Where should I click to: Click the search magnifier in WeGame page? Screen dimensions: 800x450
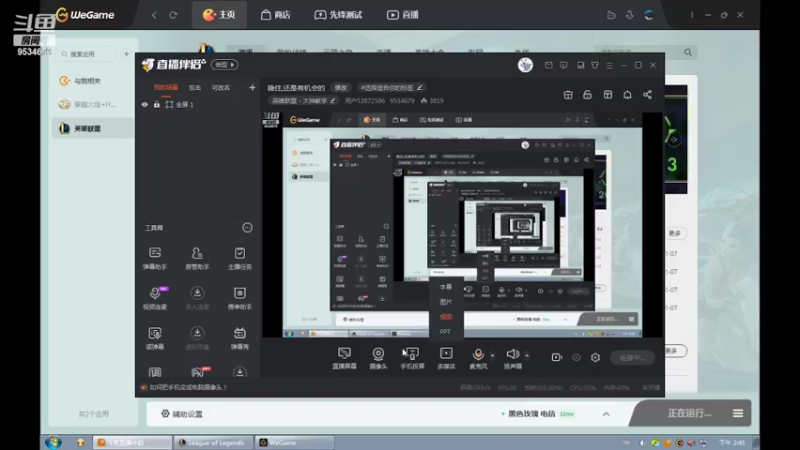688,52
